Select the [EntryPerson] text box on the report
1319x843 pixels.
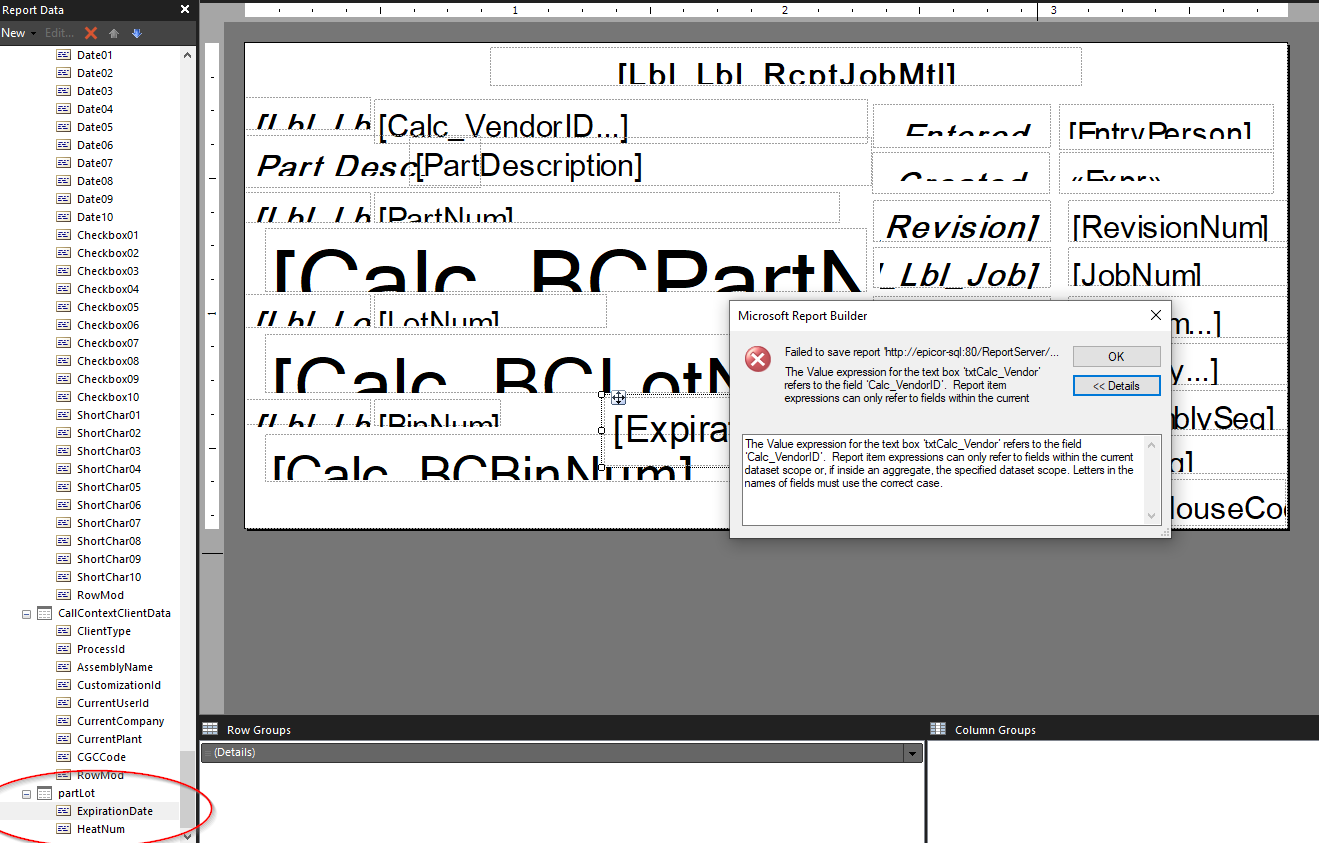coord(1166,127)
